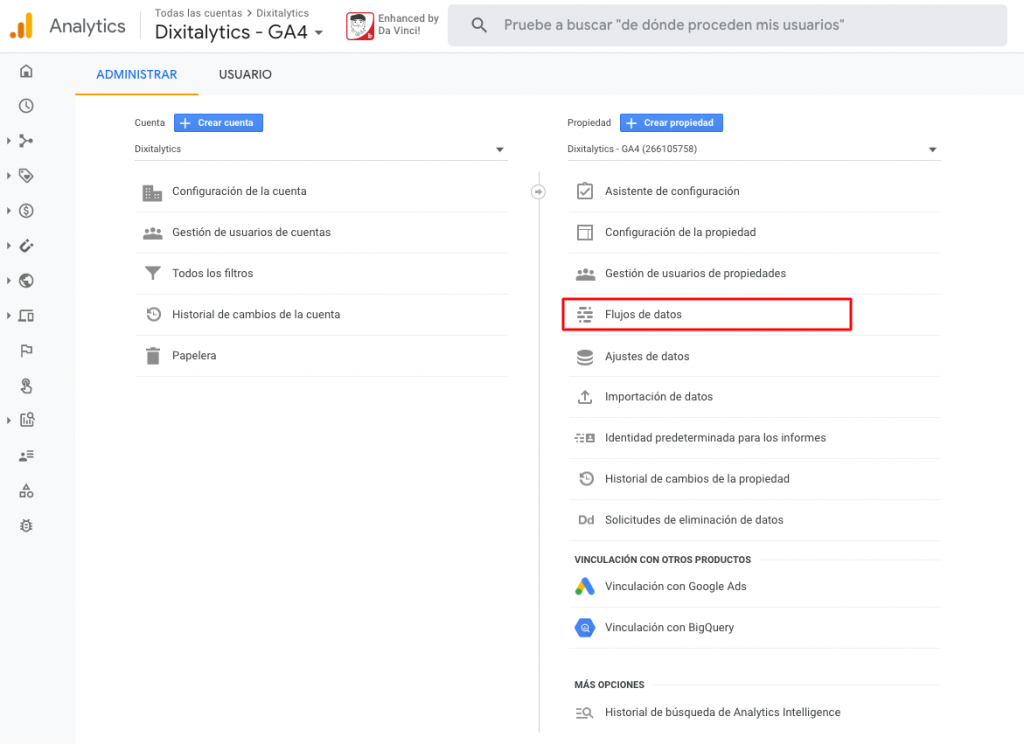The height and width of the screenshot is (744, 1024).
Task: Select the ADMINISTRAR tab
Action: pyautogui.click(x=136, y=75)
